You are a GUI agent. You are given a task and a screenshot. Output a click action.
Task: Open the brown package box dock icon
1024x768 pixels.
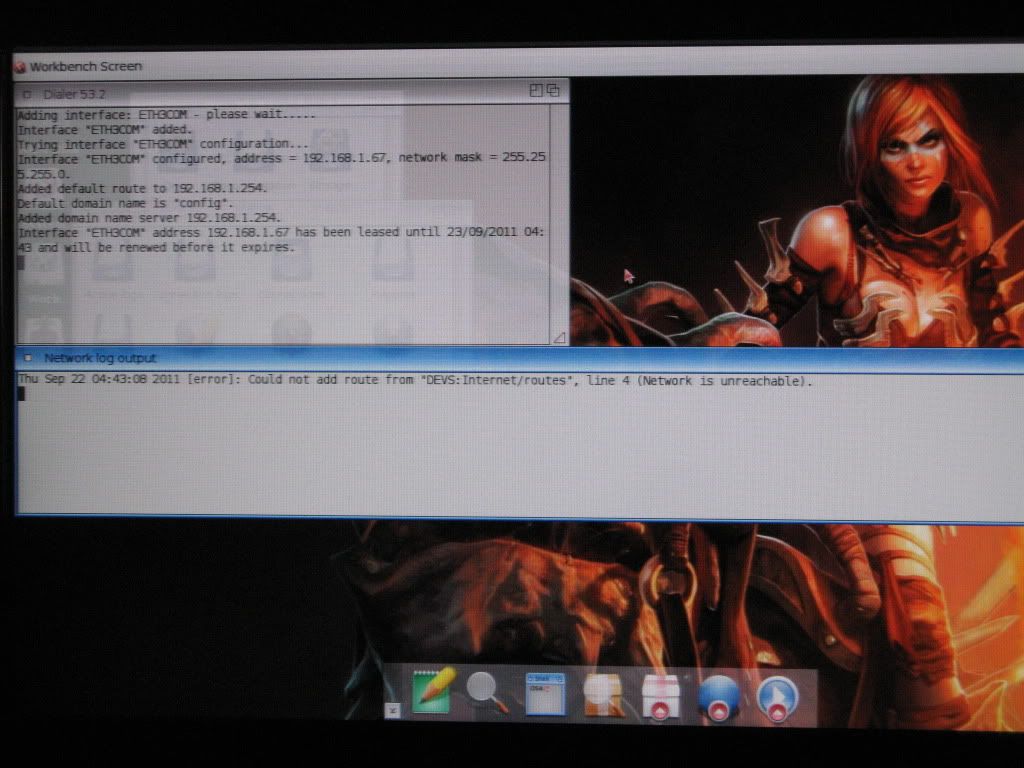click(x=601, y=695)
